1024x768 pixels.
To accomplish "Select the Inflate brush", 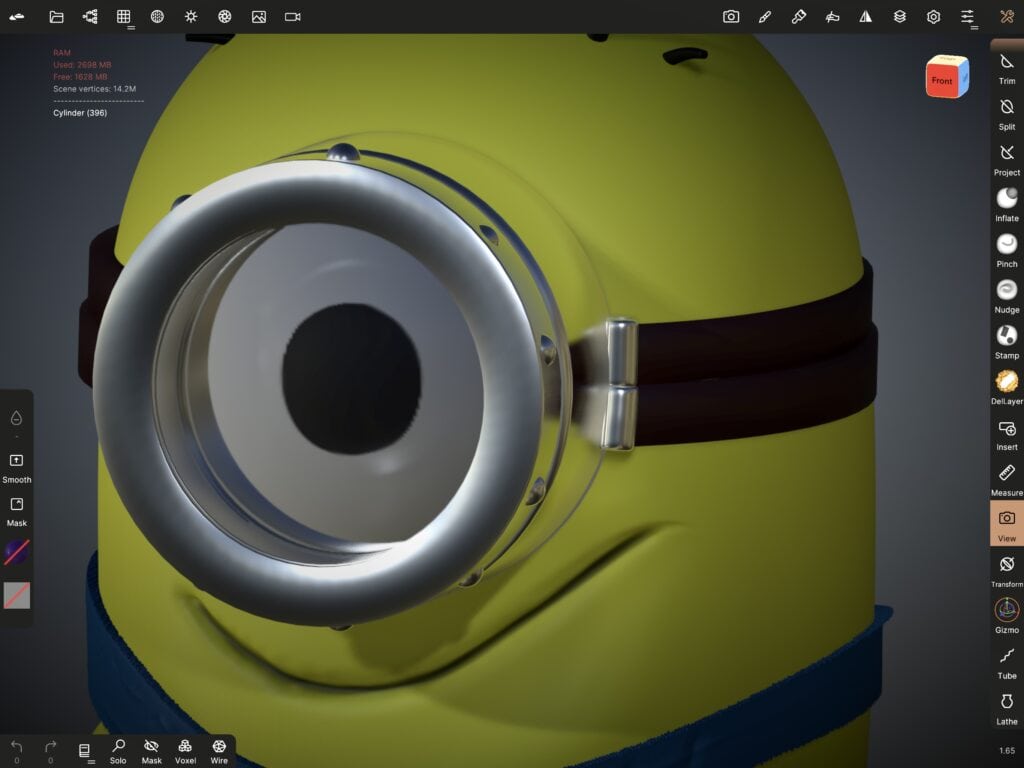I will click(1007, 204).
